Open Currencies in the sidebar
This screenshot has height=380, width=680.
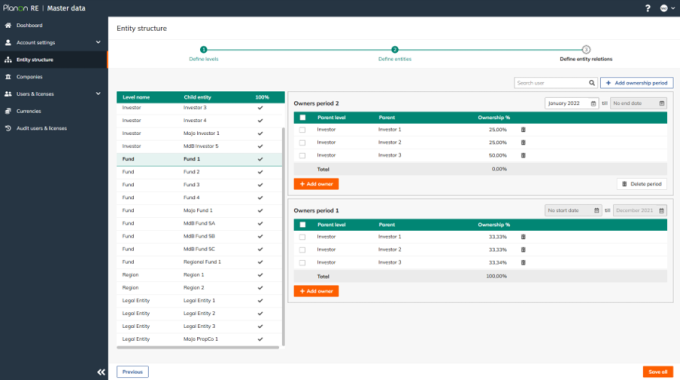pyautogui.click(x=29, y=111)
